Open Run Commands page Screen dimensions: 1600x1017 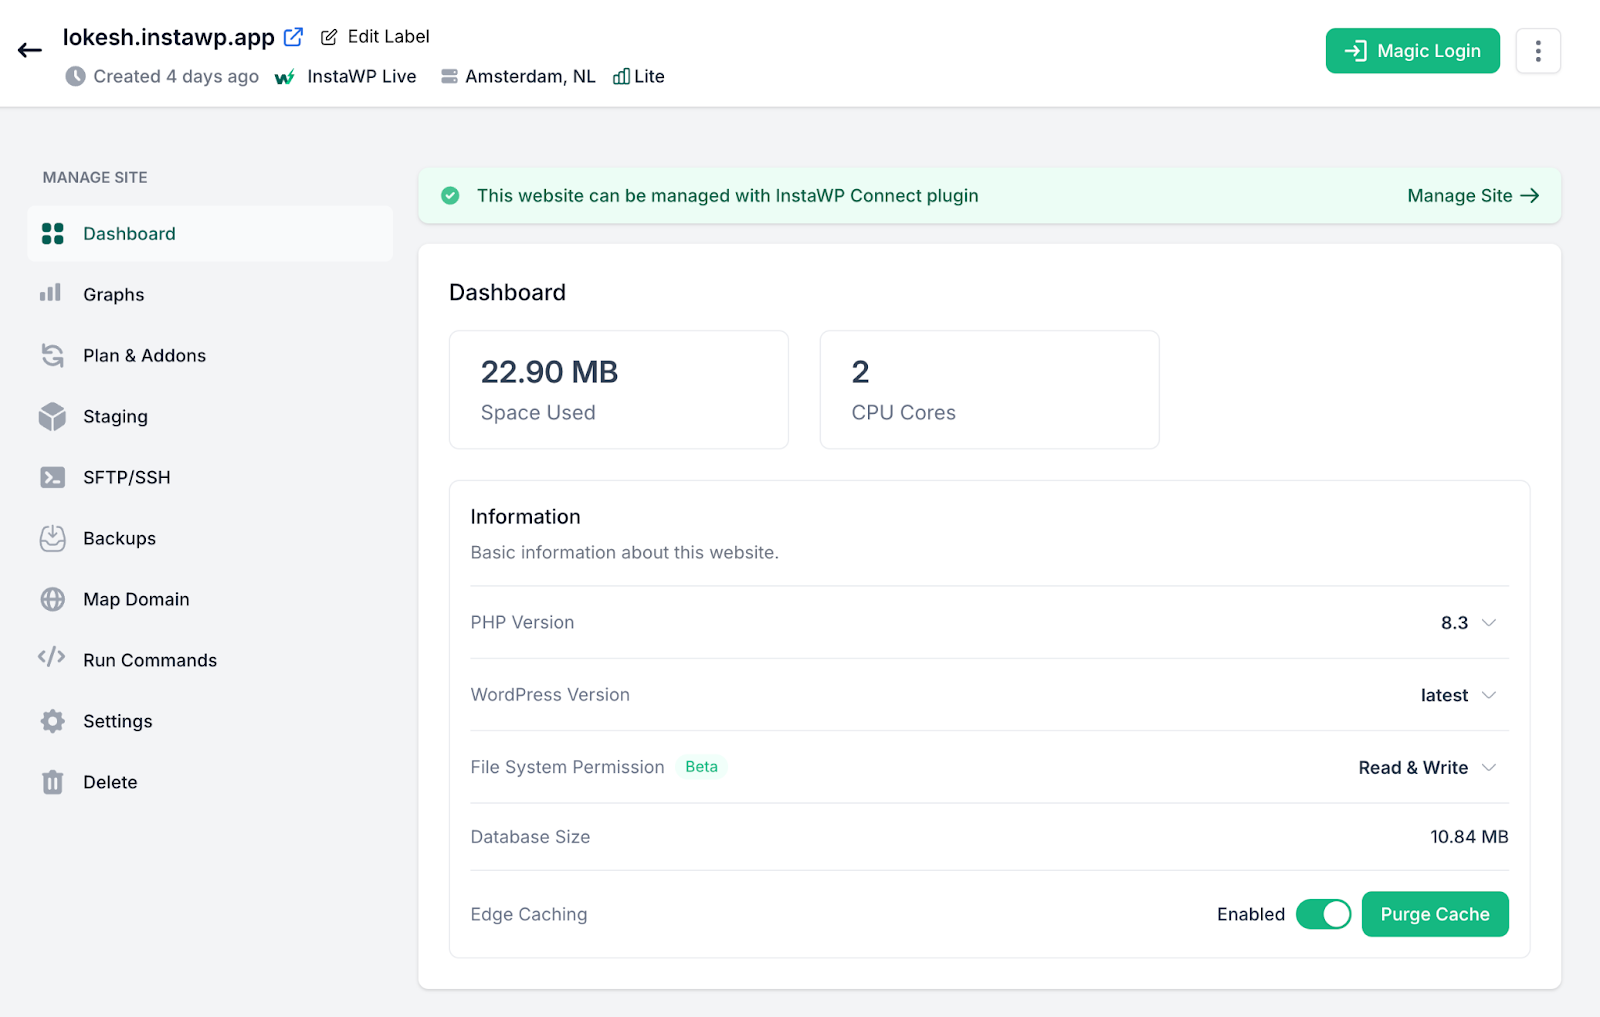210,661
